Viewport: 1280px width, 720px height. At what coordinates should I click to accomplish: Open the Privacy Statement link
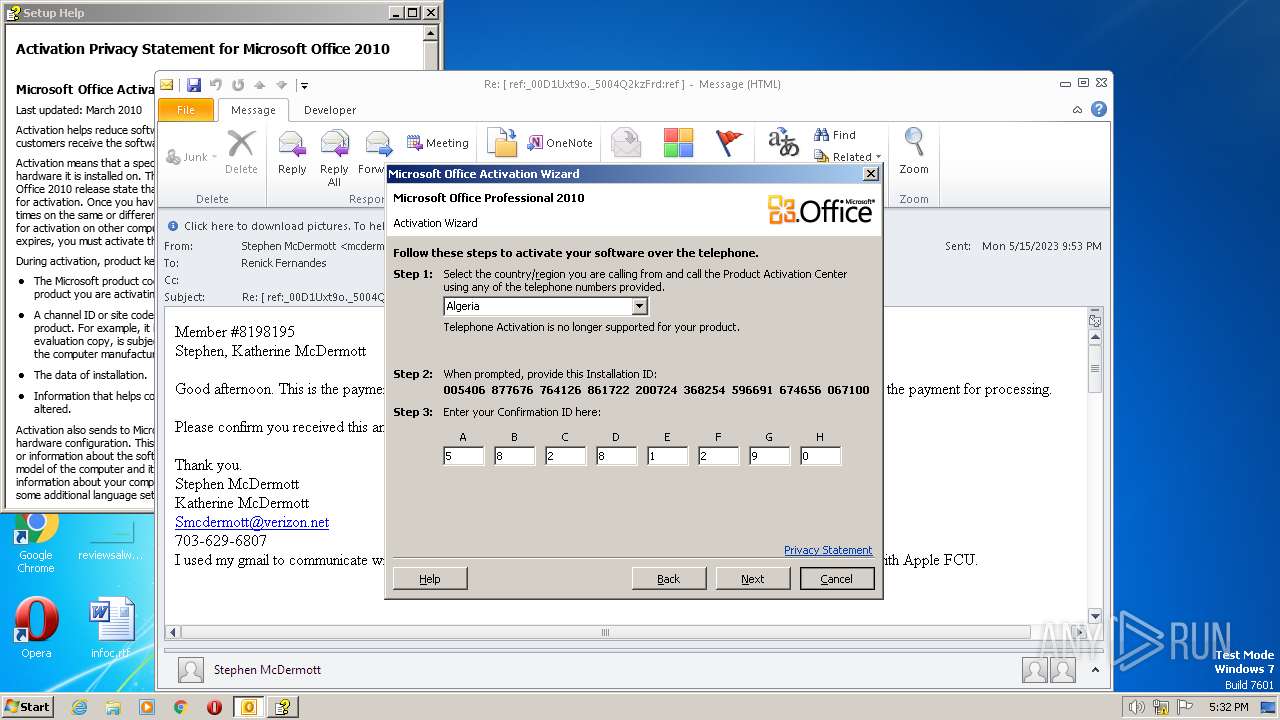pyautogui.click(x=828, y=550)
